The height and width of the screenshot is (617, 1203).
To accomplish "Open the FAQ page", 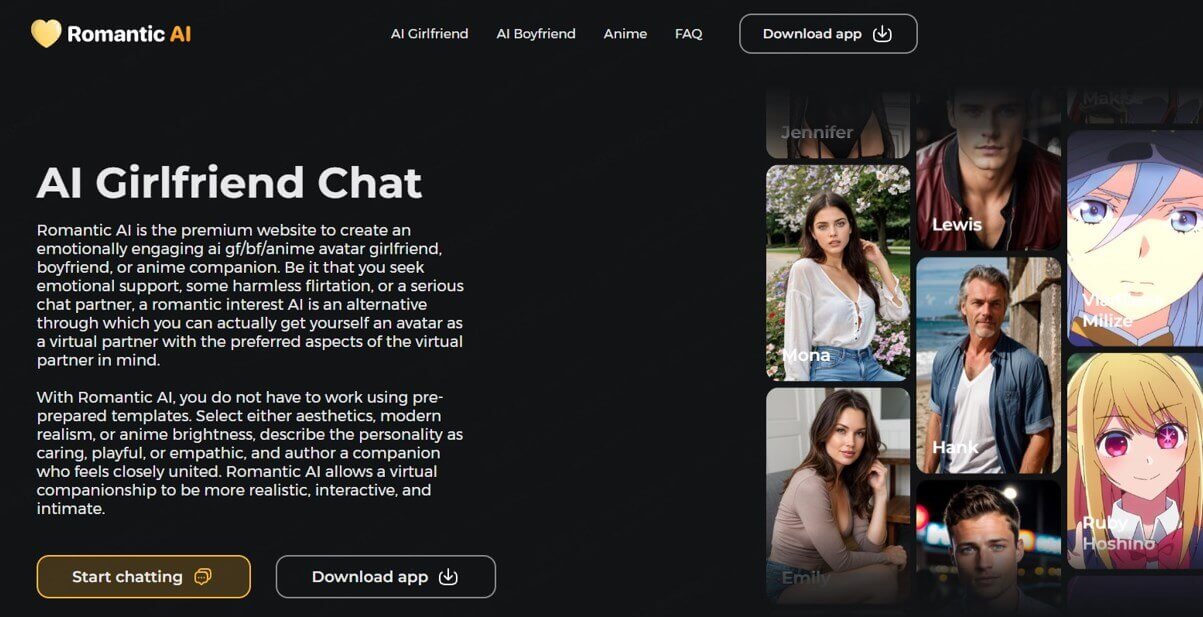I will click(x=688, y=34).
